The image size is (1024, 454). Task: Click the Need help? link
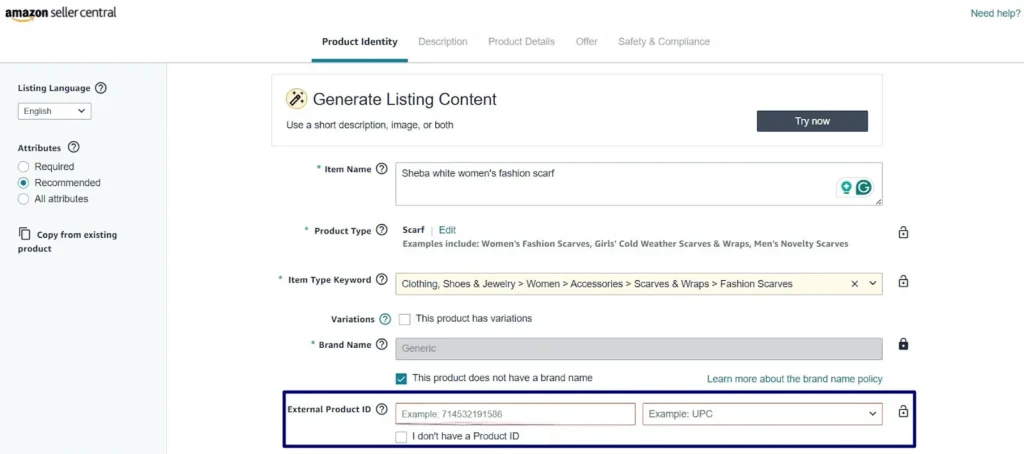[x=995, y=13]
